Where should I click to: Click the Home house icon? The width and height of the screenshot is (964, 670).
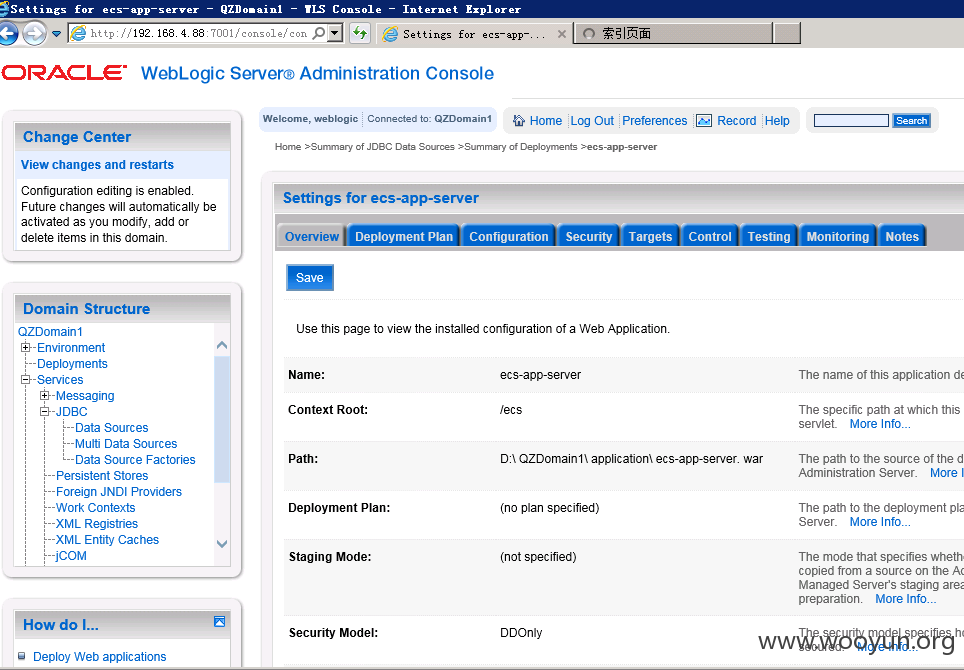tap(519, 120)
